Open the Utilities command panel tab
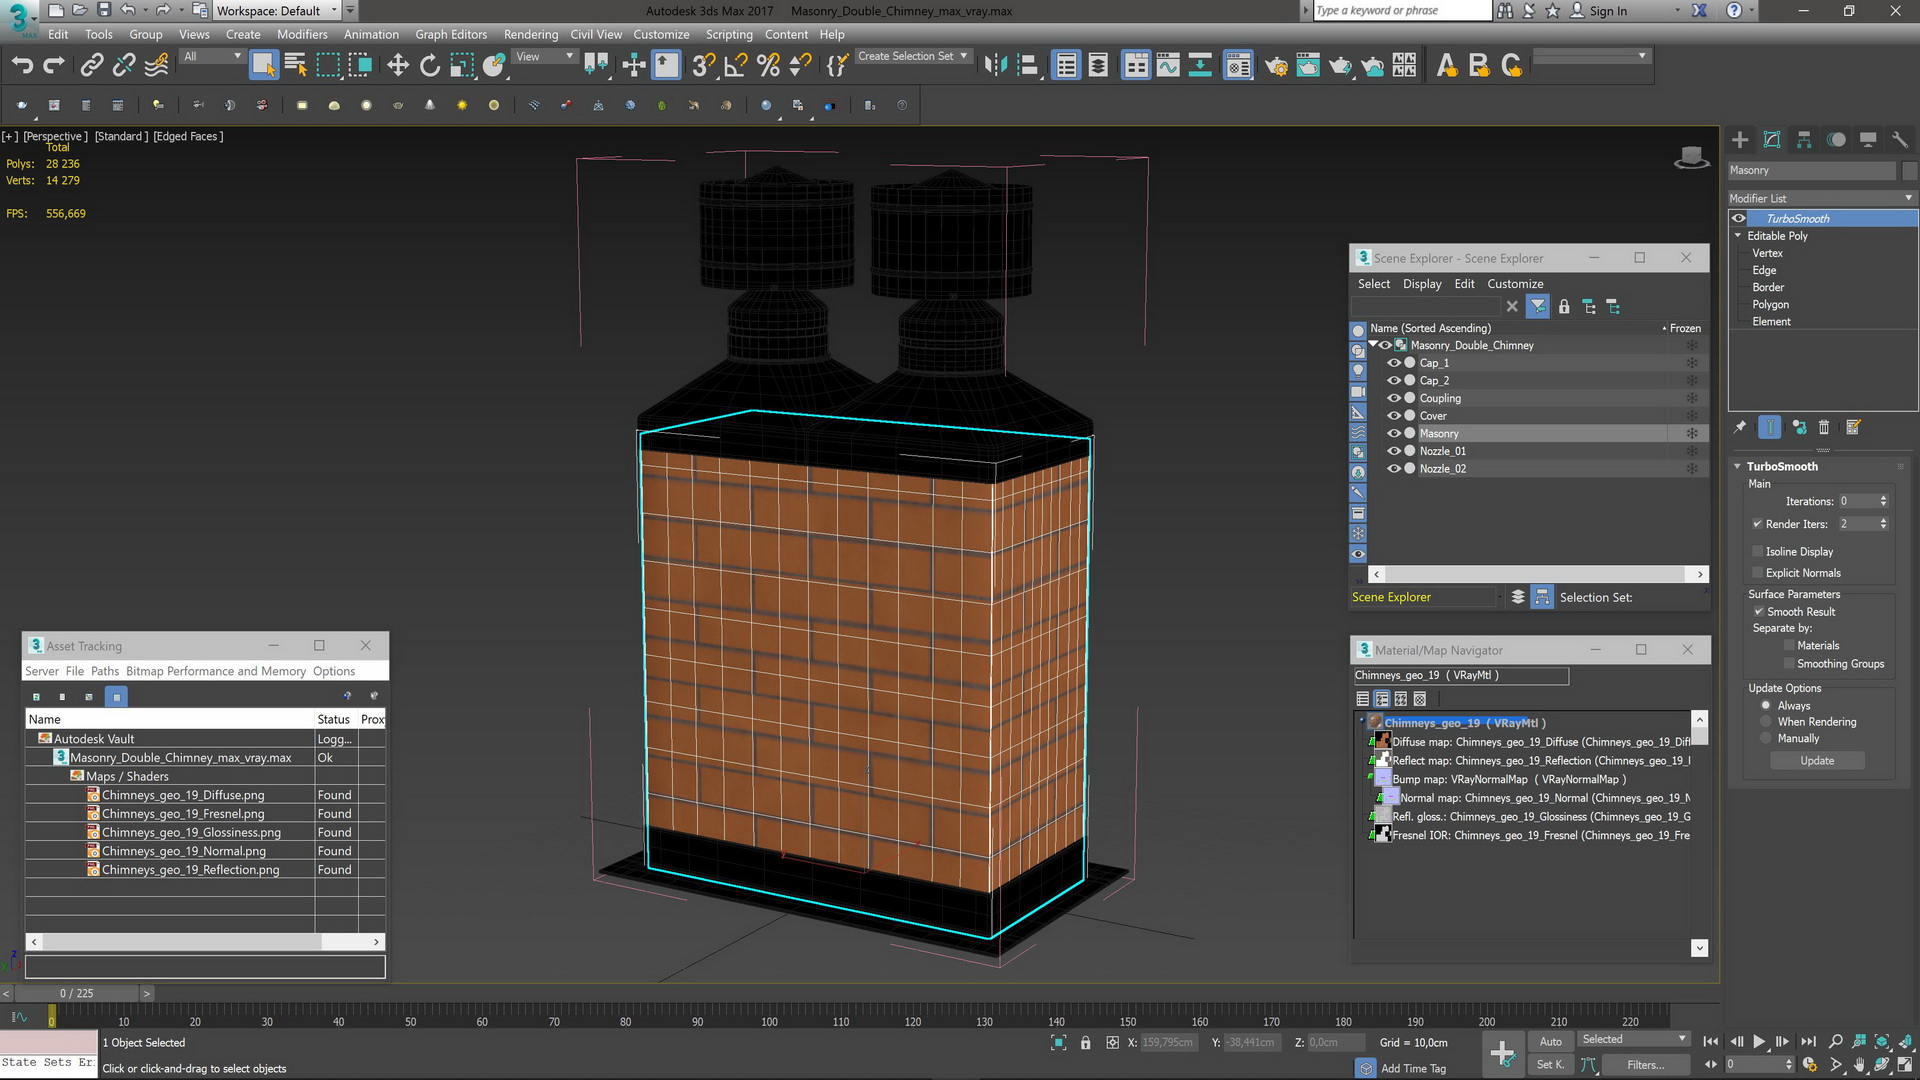 pos(1900,140)
